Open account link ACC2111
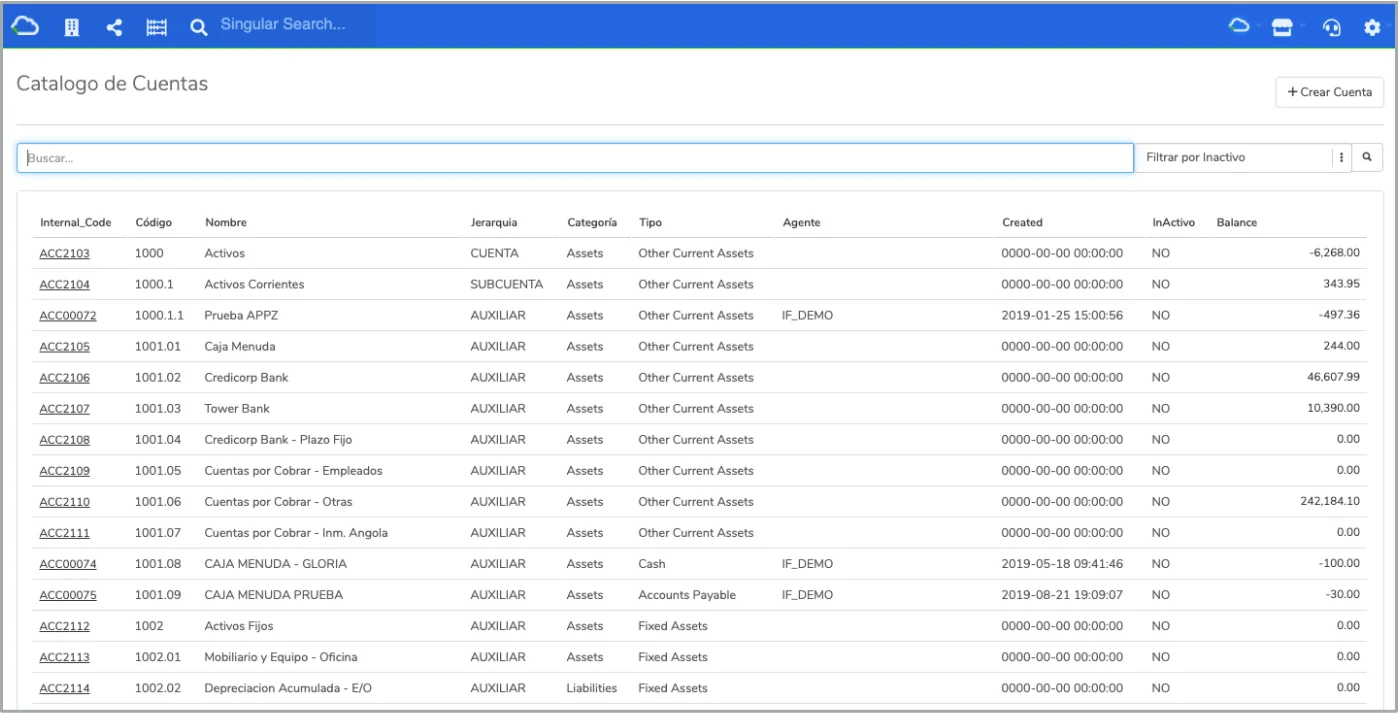 point(65,532)
